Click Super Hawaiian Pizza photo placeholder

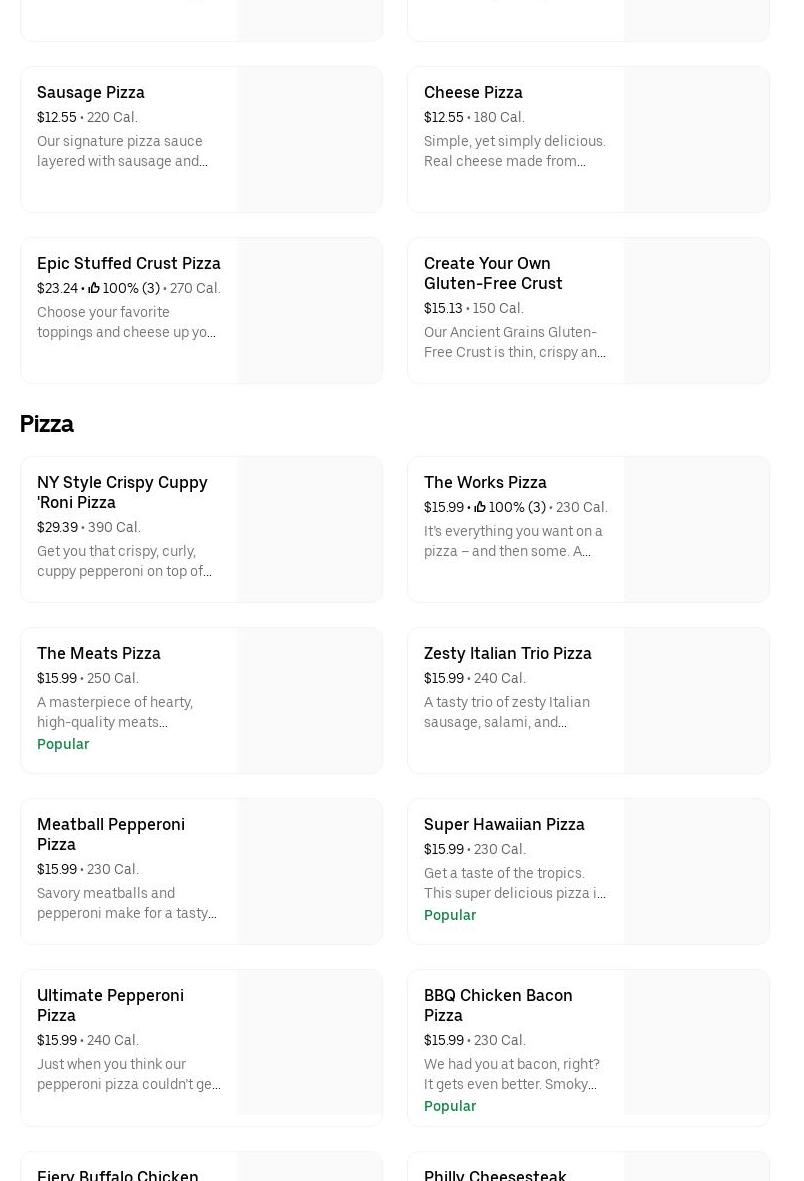pyautogui.click(x=697, y=872)
